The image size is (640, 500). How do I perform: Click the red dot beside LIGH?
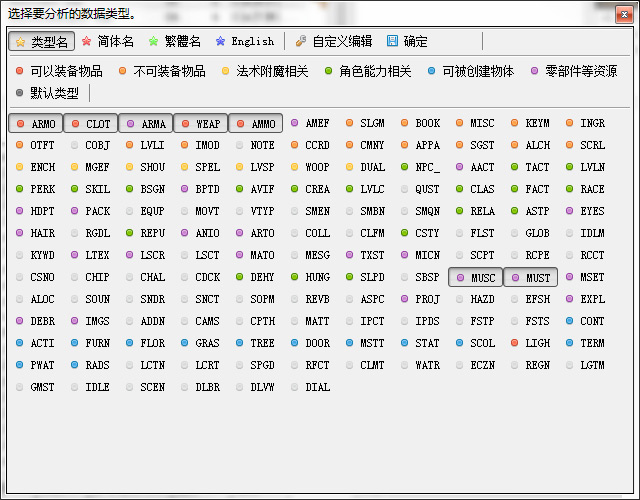pos(515,343)
